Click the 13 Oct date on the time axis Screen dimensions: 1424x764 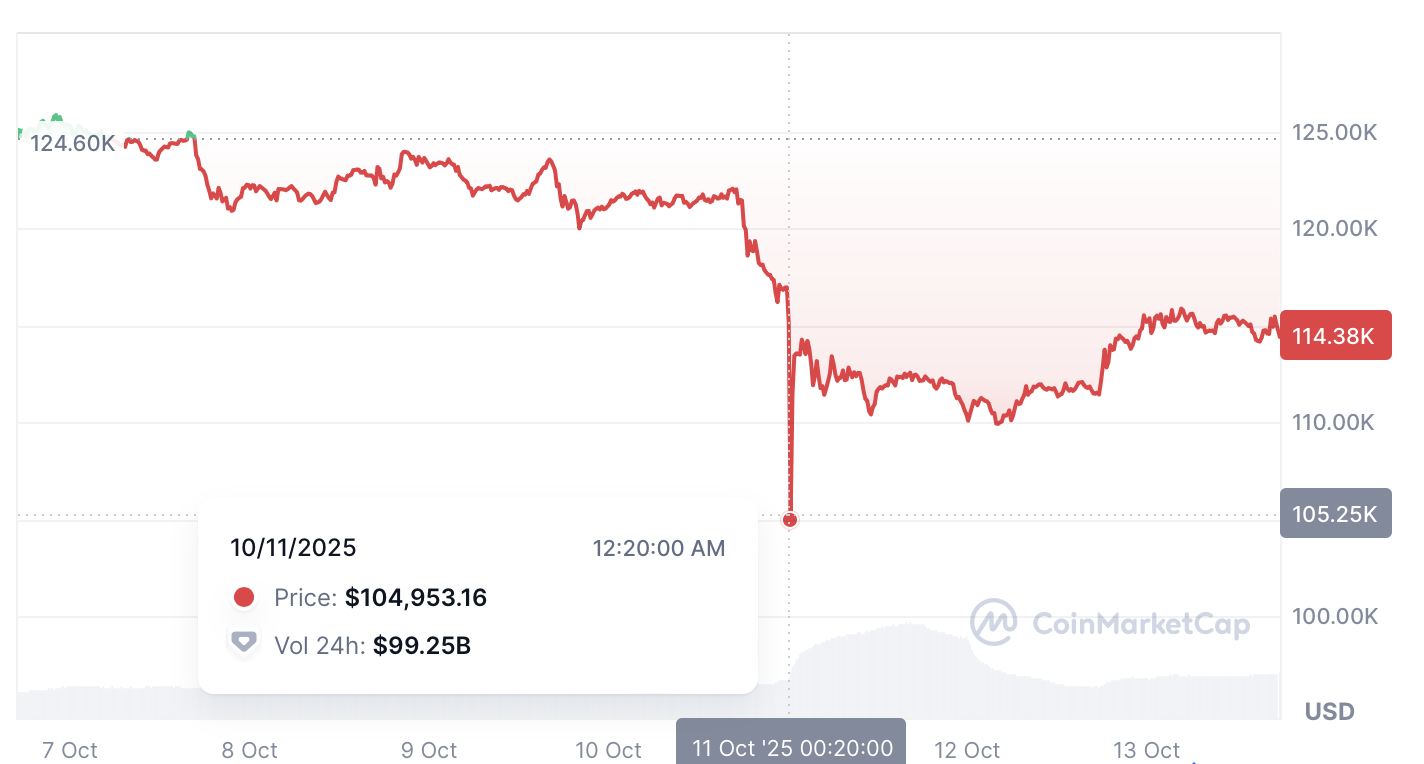(x=1147, y=750)
